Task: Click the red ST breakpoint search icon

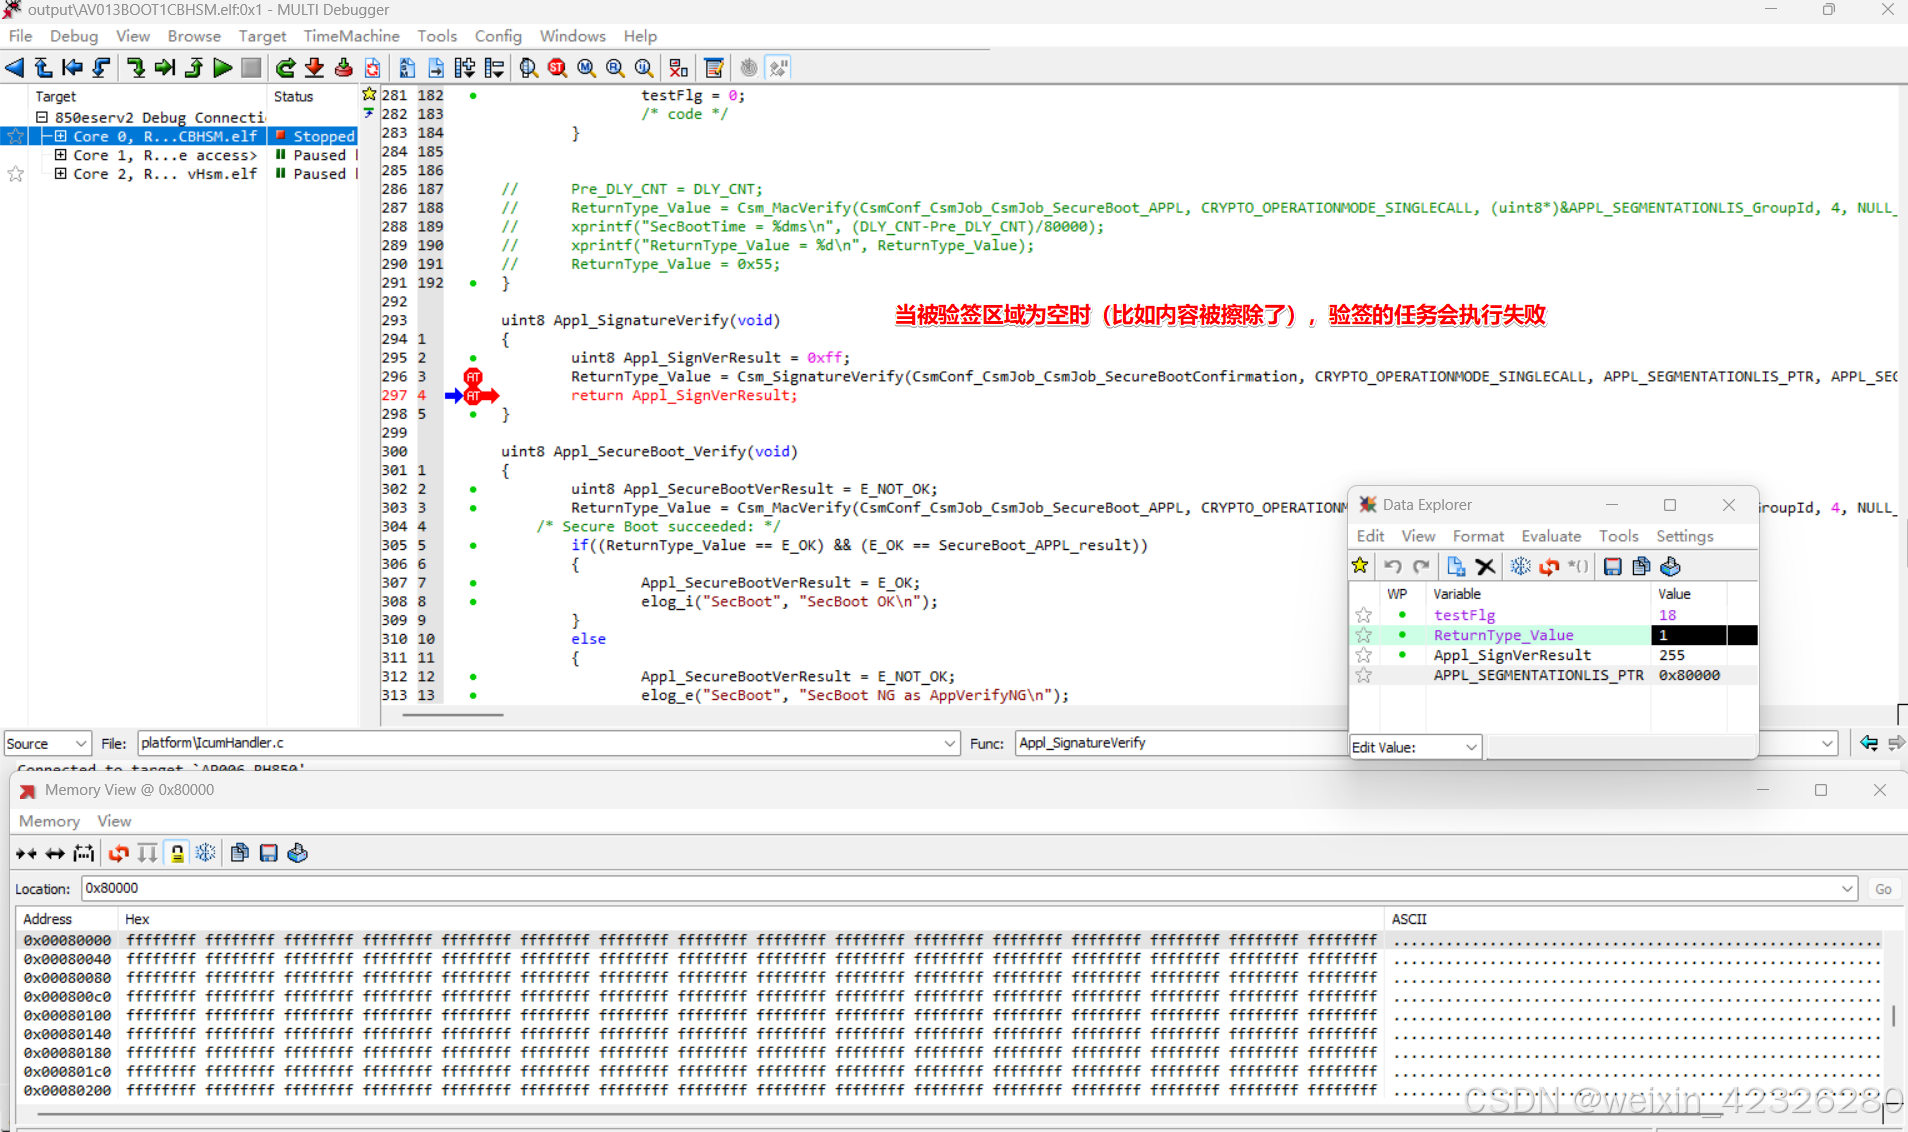Action: pos(558,68)
